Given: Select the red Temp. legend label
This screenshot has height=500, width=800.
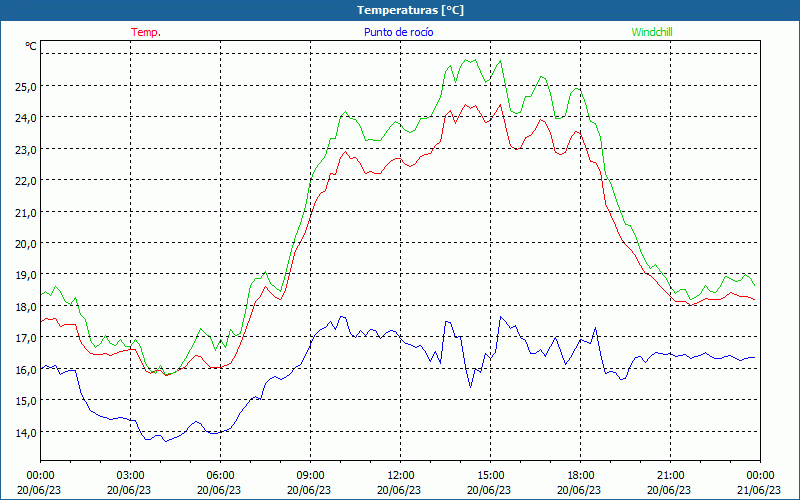Looking at the screenshot, I should pos(146,32).
